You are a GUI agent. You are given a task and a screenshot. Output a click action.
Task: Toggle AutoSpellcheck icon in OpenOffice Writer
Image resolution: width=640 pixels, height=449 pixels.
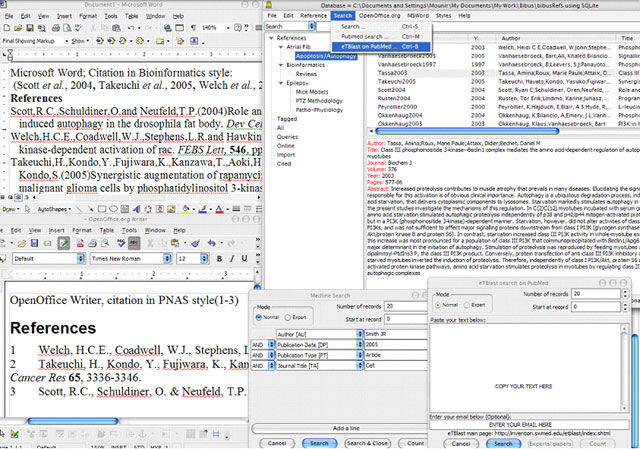134,243
